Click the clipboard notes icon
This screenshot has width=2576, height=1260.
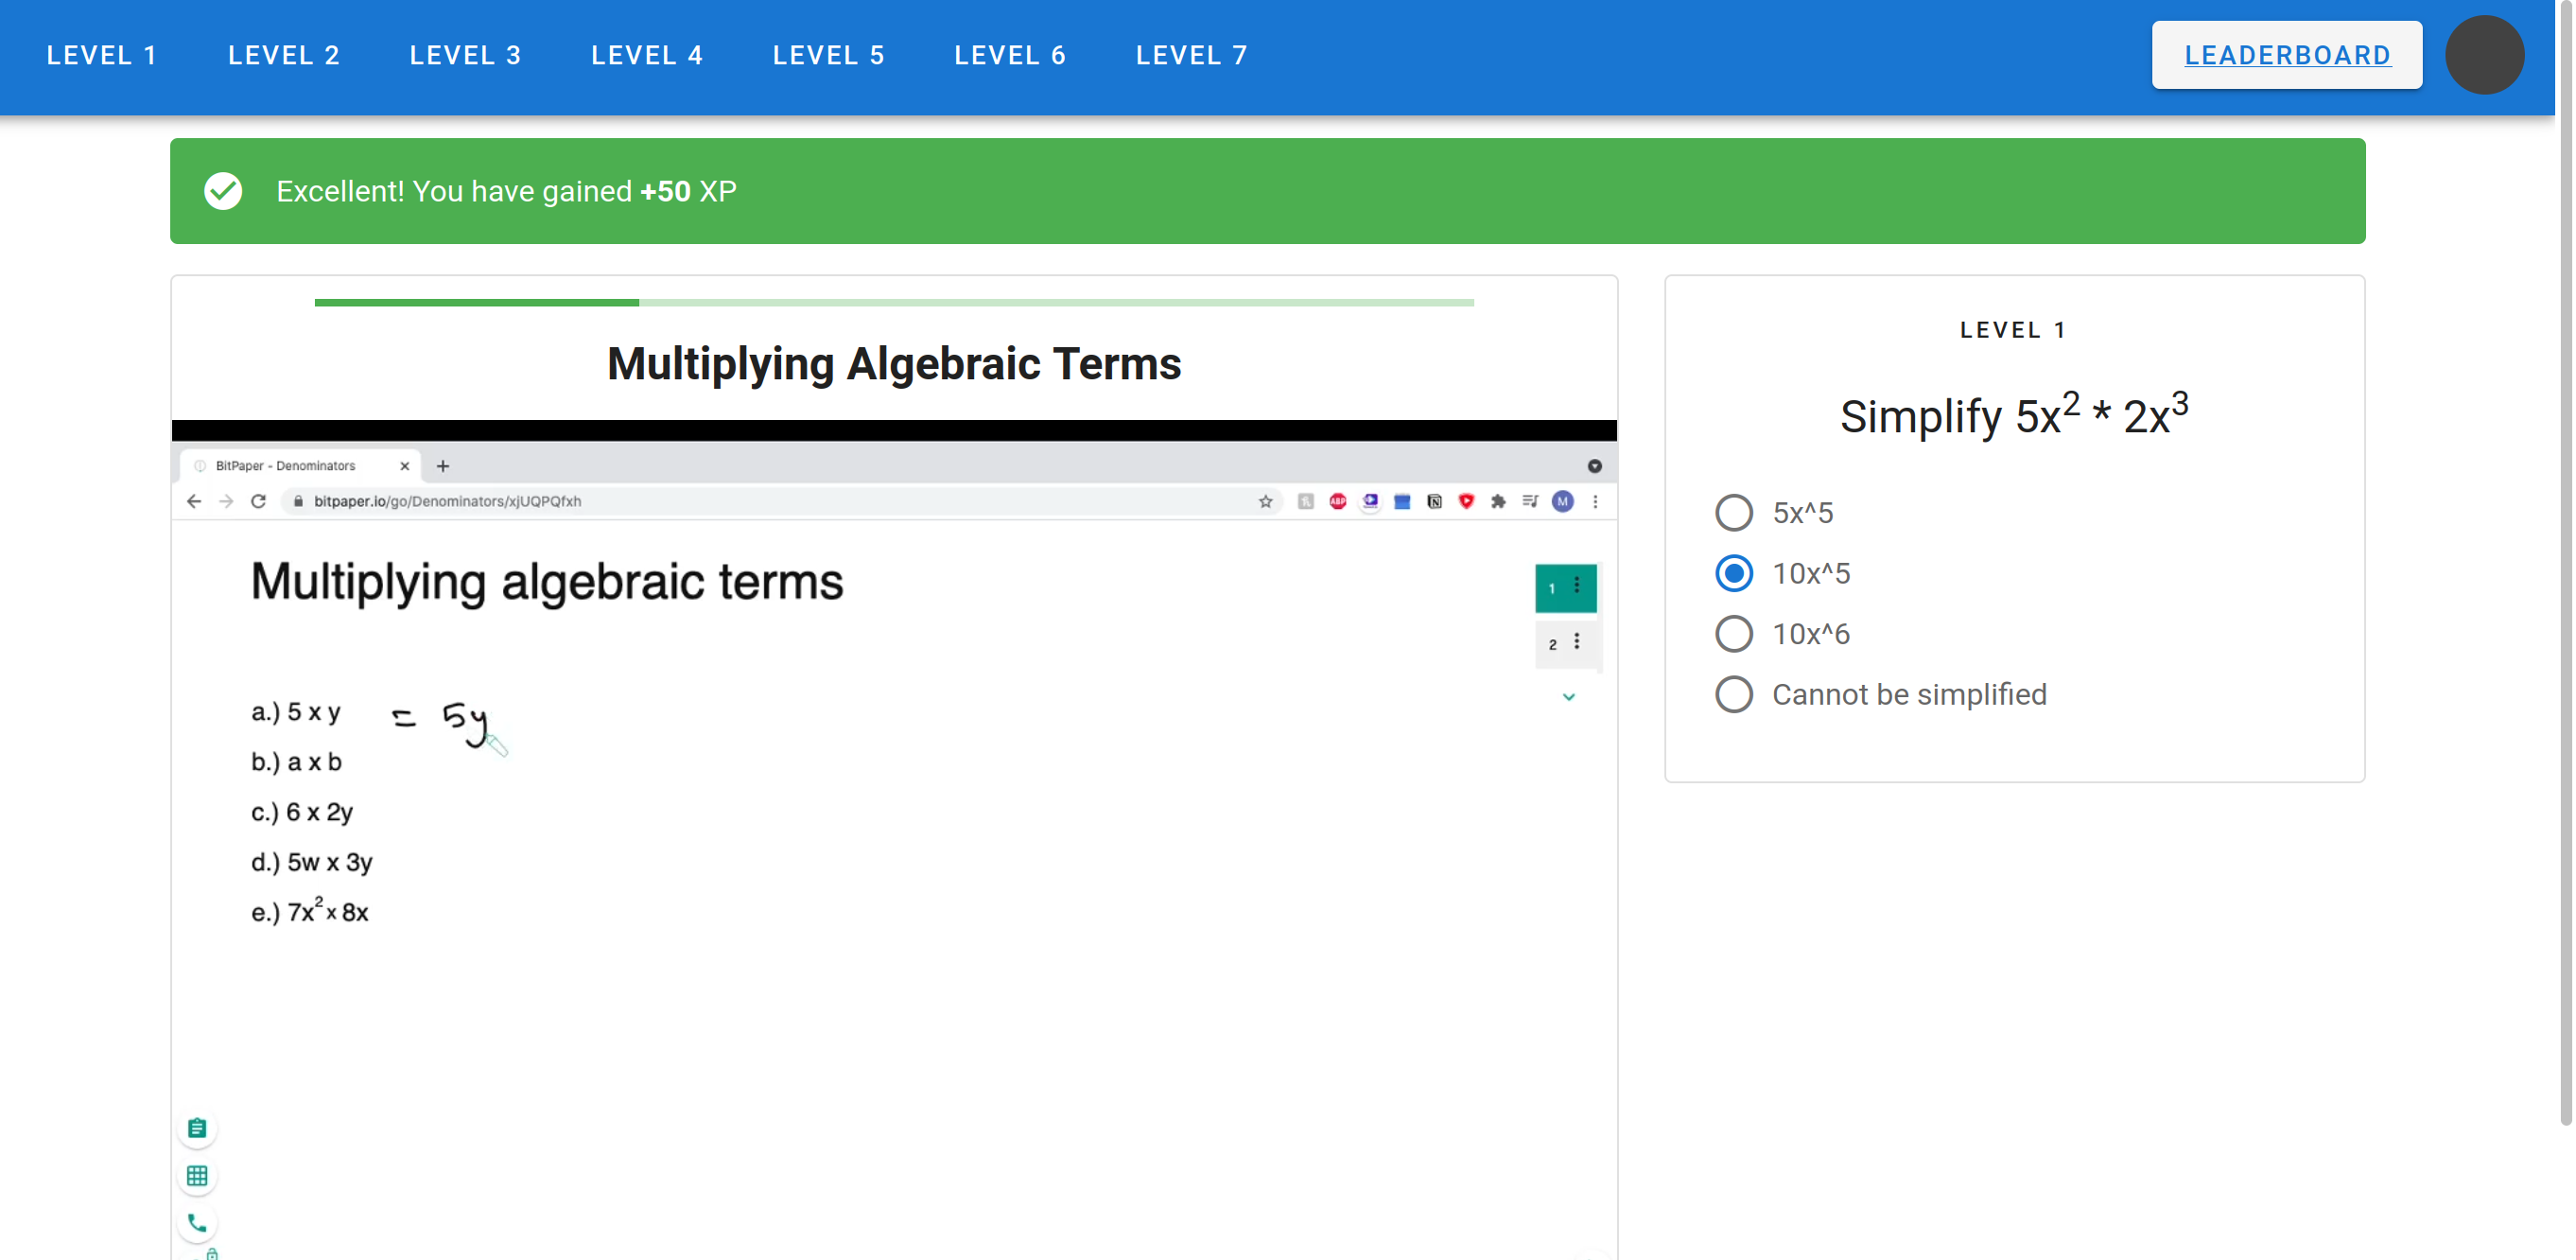(197, 1128)
